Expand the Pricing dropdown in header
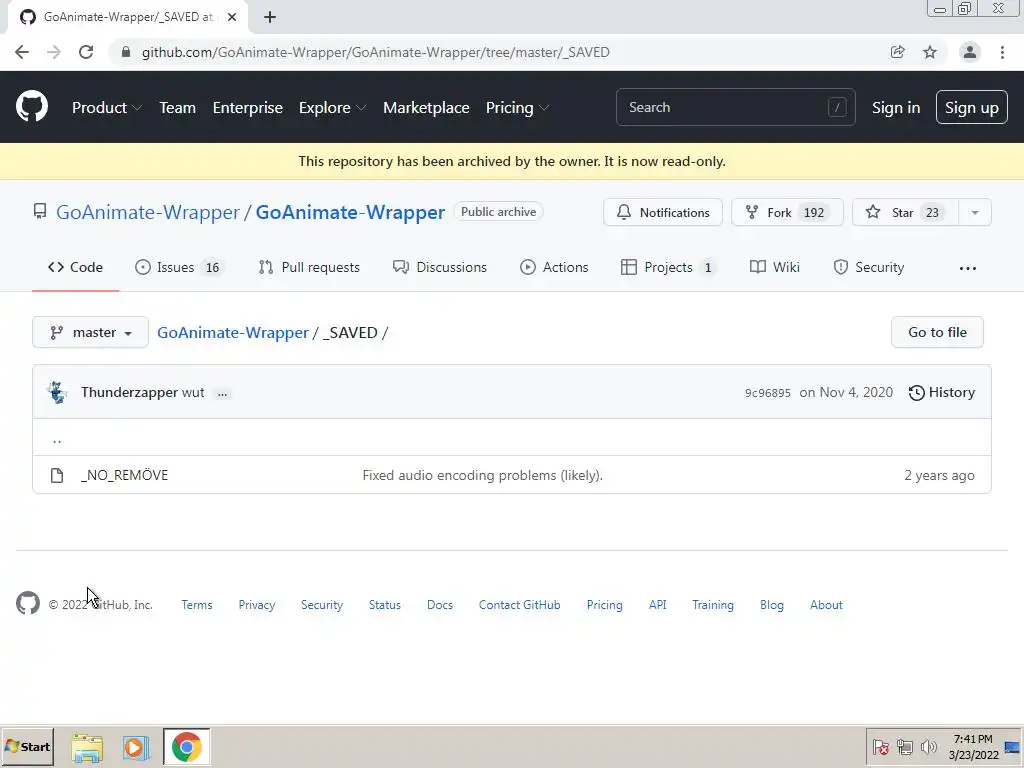 (517, 108)
